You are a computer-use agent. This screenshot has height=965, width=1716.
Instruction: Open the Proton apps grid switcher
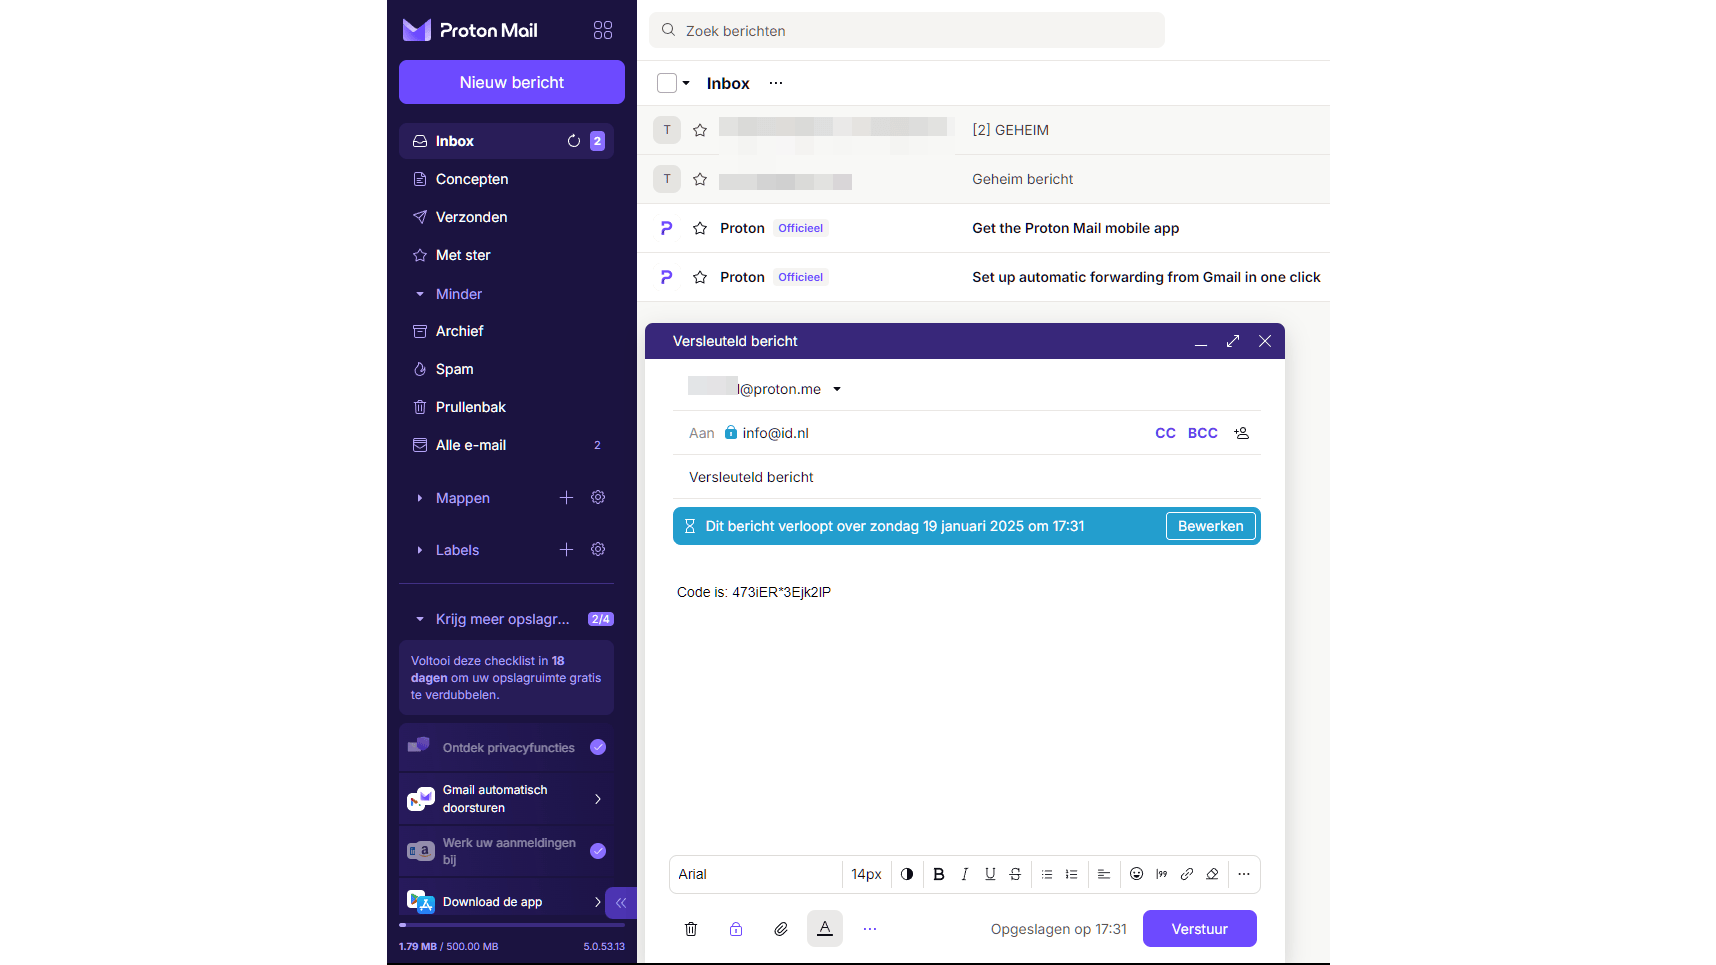[602, 30]
